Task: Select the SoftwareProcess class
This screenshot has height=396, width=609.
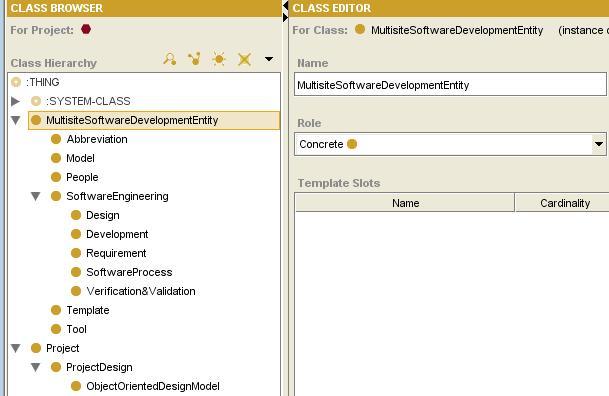Action: tap(129, 273)
